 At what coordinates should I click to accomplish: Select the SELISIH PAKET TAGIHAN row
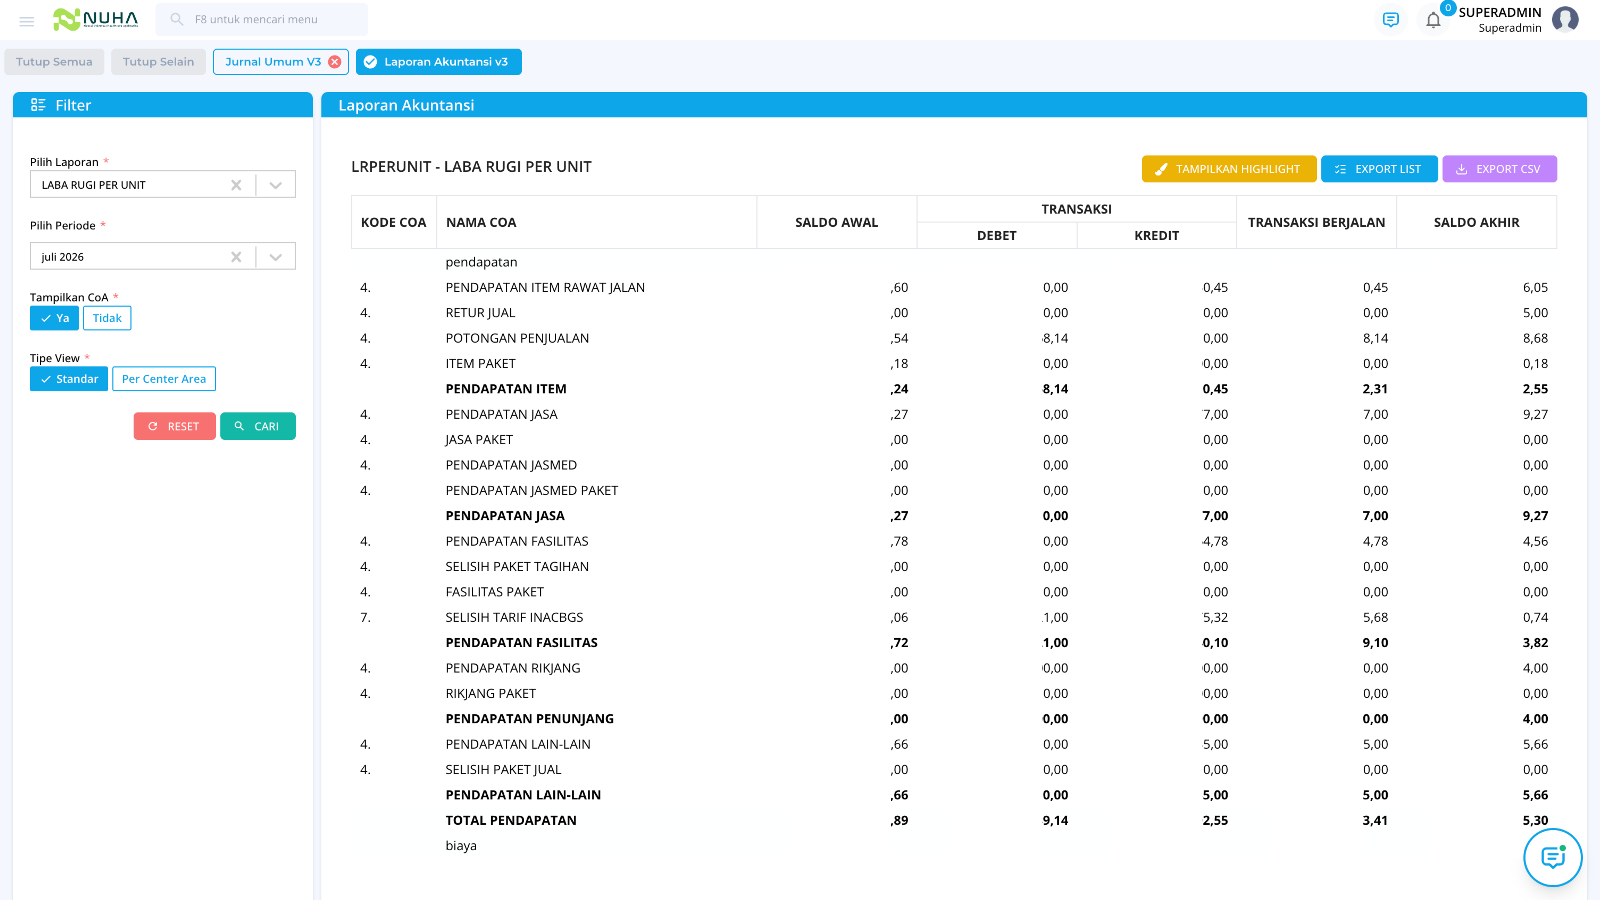[954, 566]
